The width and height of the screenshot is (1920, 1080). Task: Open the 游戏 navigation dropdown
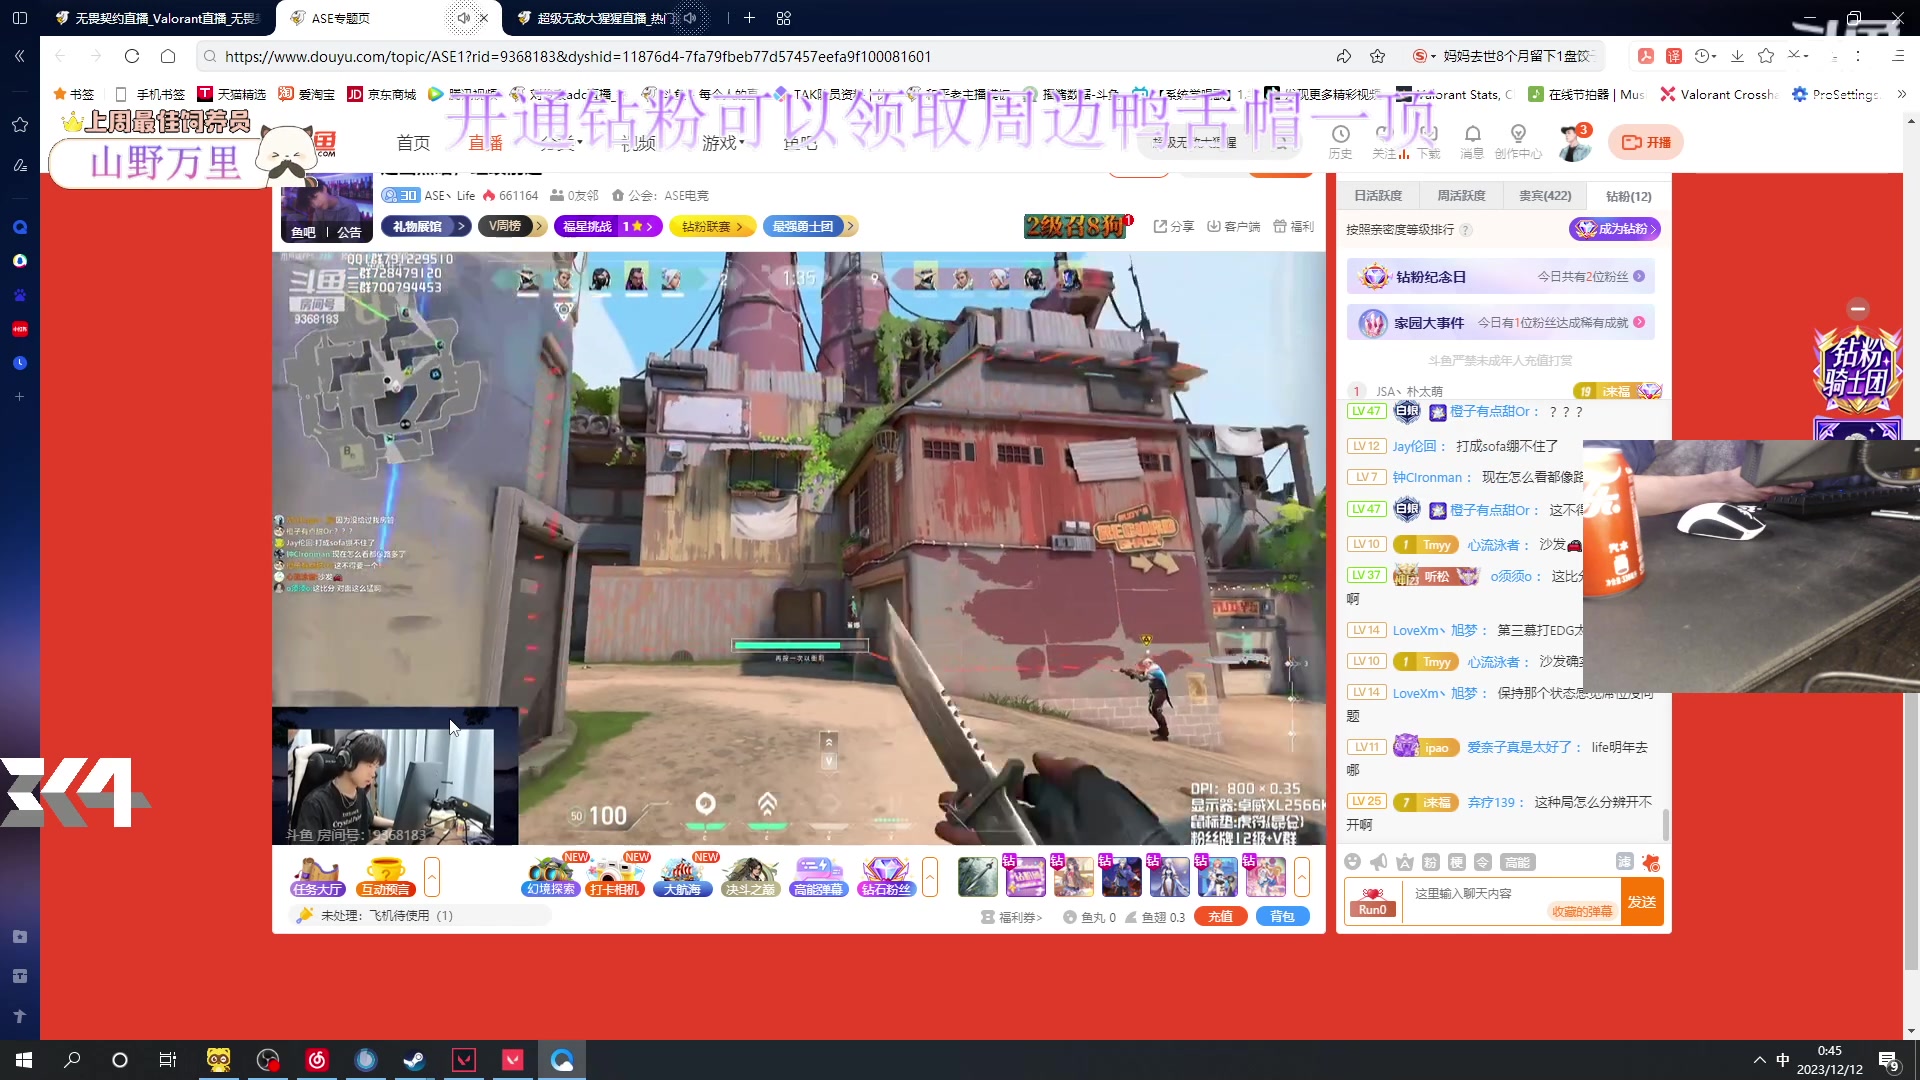point(723,143)
